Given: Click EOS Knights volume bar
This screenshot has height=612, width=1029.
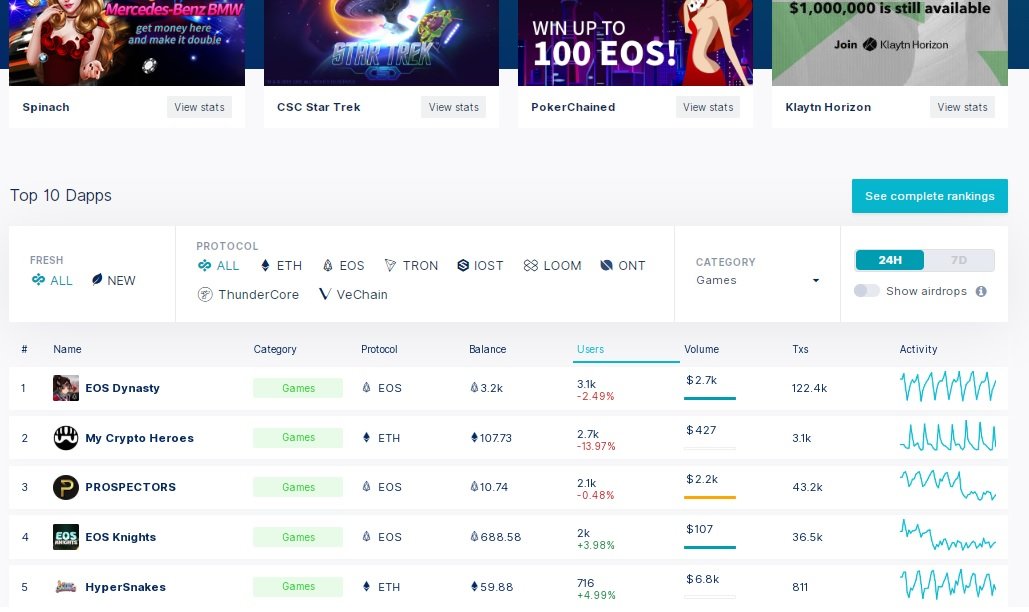Looking at the screenshot, I should tap(709, 547).
